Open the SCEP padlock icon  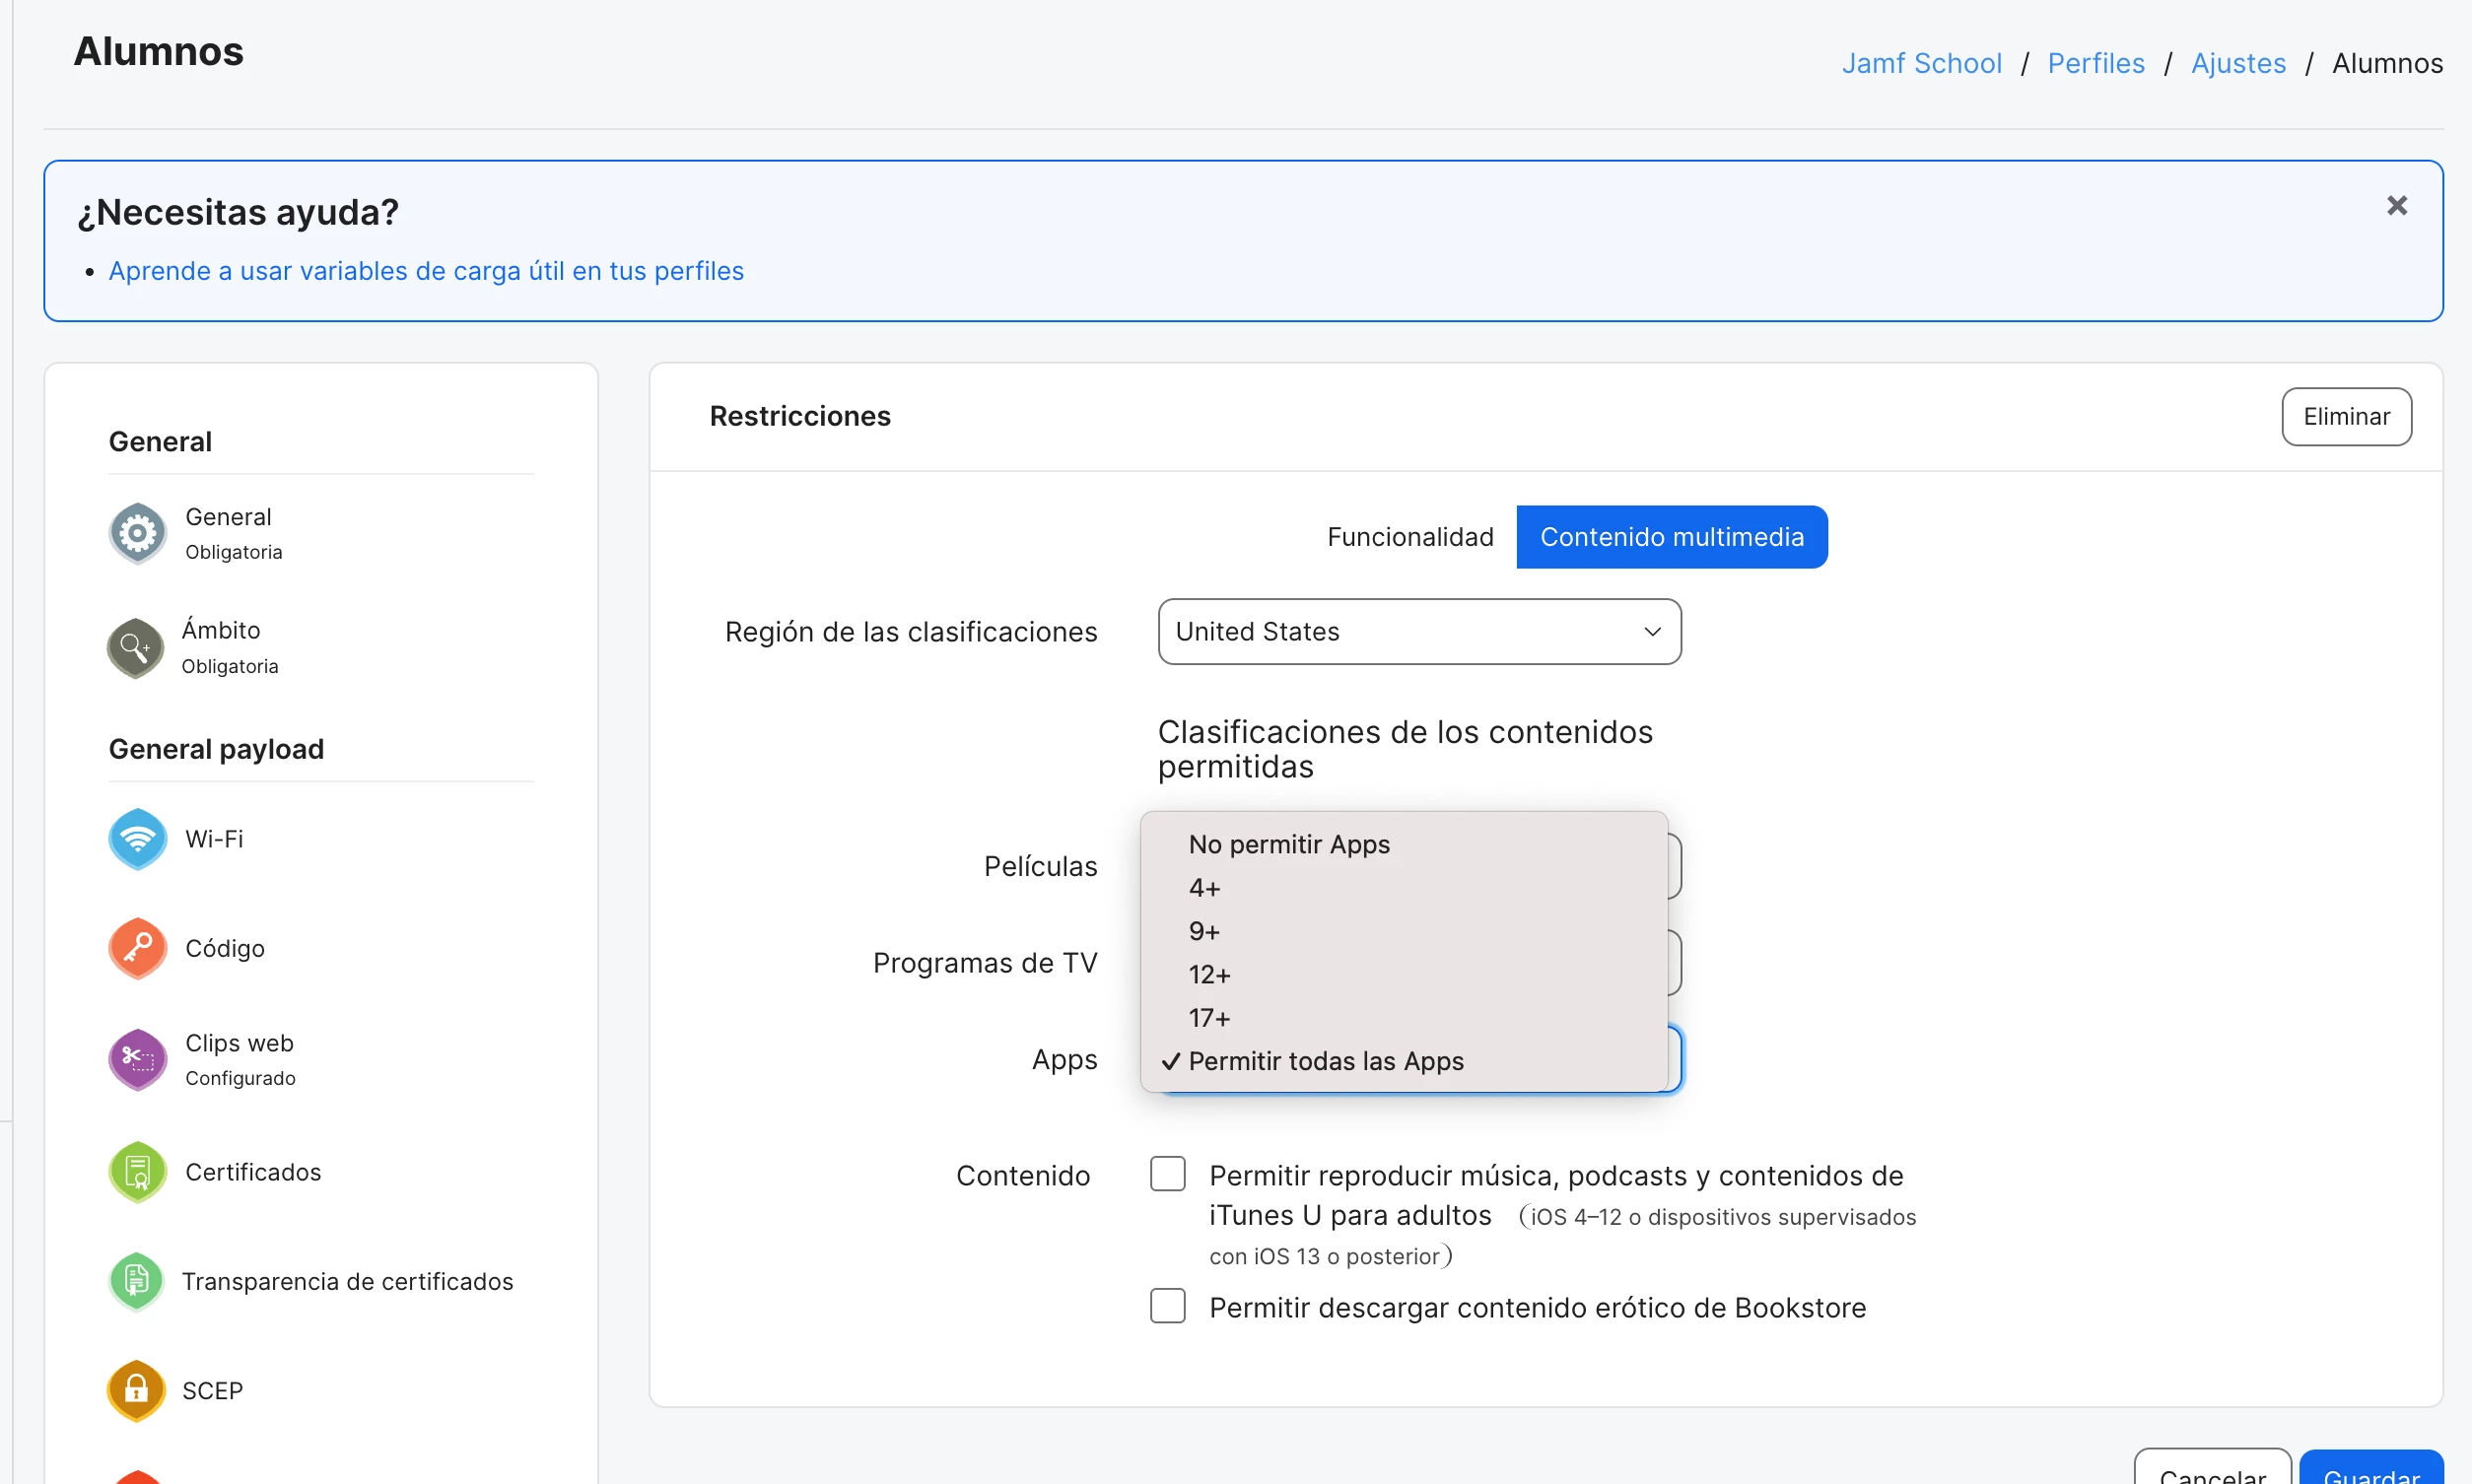(x=135, y=1391)
